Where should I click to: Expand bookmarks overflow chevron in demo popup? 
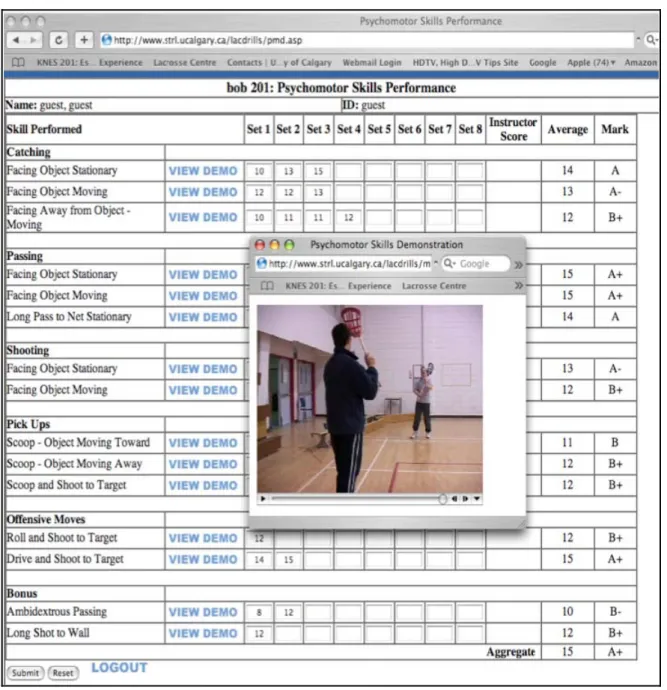(519, 285)
